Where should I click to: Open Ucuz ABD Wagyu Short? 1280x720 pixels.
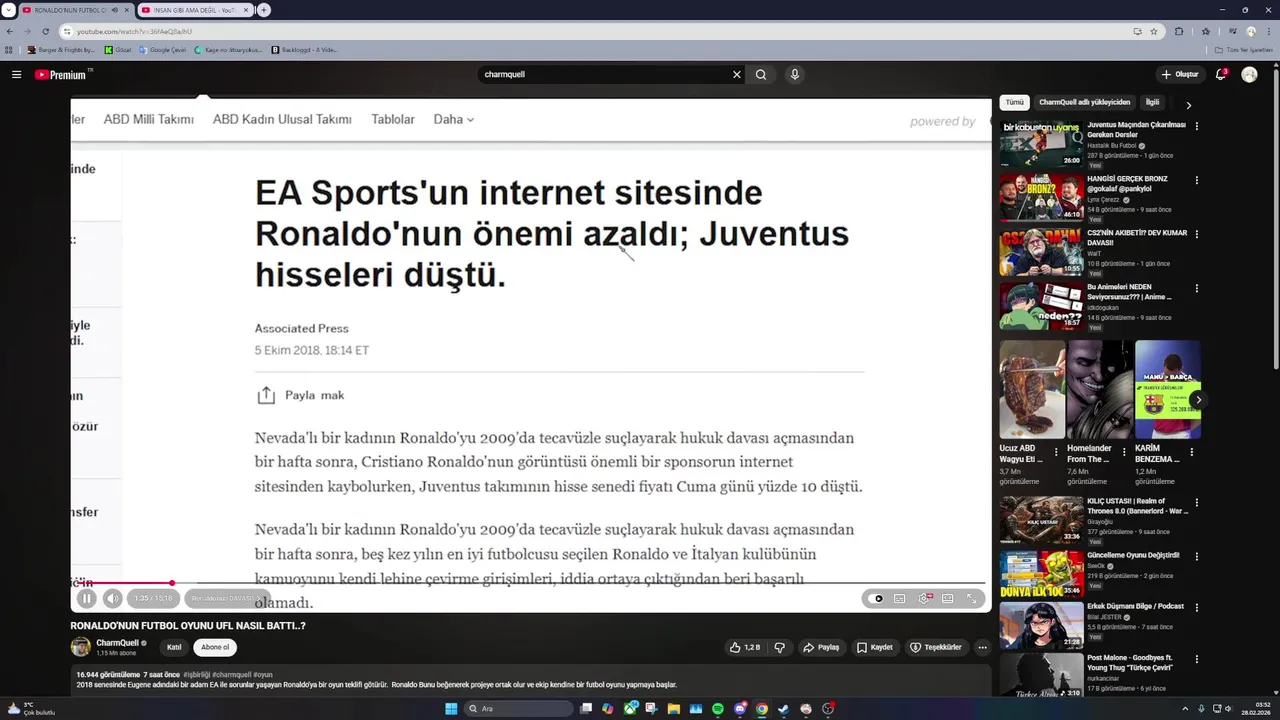coord(1032,389)
